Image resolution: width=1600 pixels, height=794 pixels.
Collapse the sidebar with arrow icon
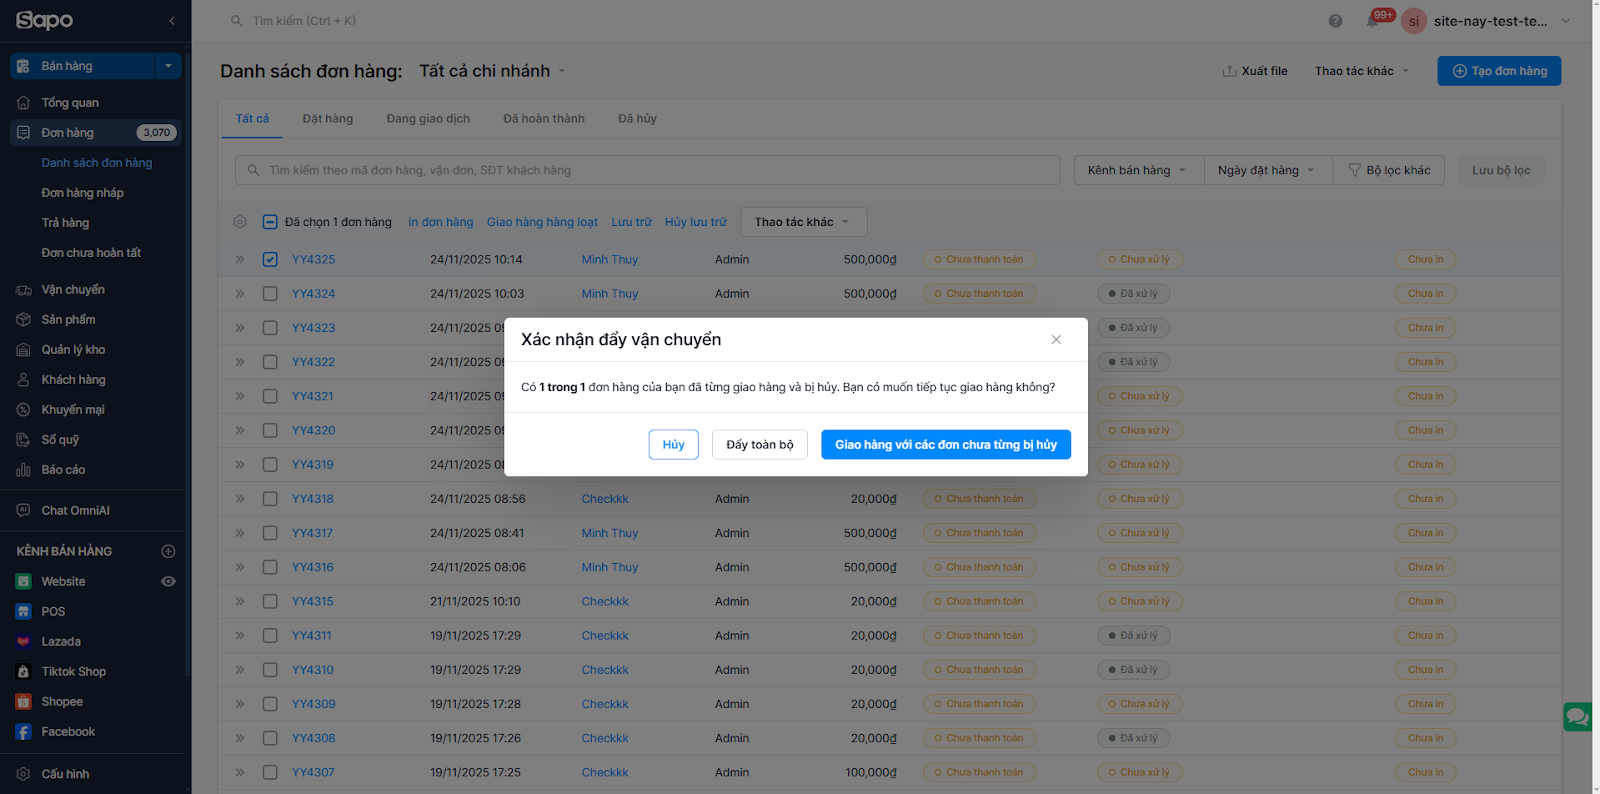(x=172, y=21)
